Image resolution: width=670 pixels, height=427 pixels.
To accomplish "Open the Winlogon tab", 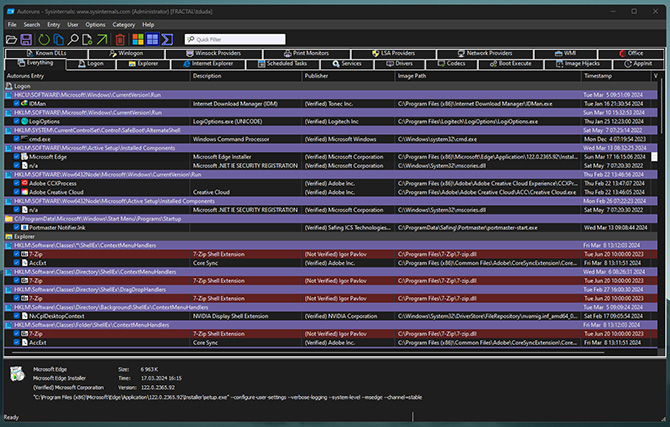I will [126, 53].
